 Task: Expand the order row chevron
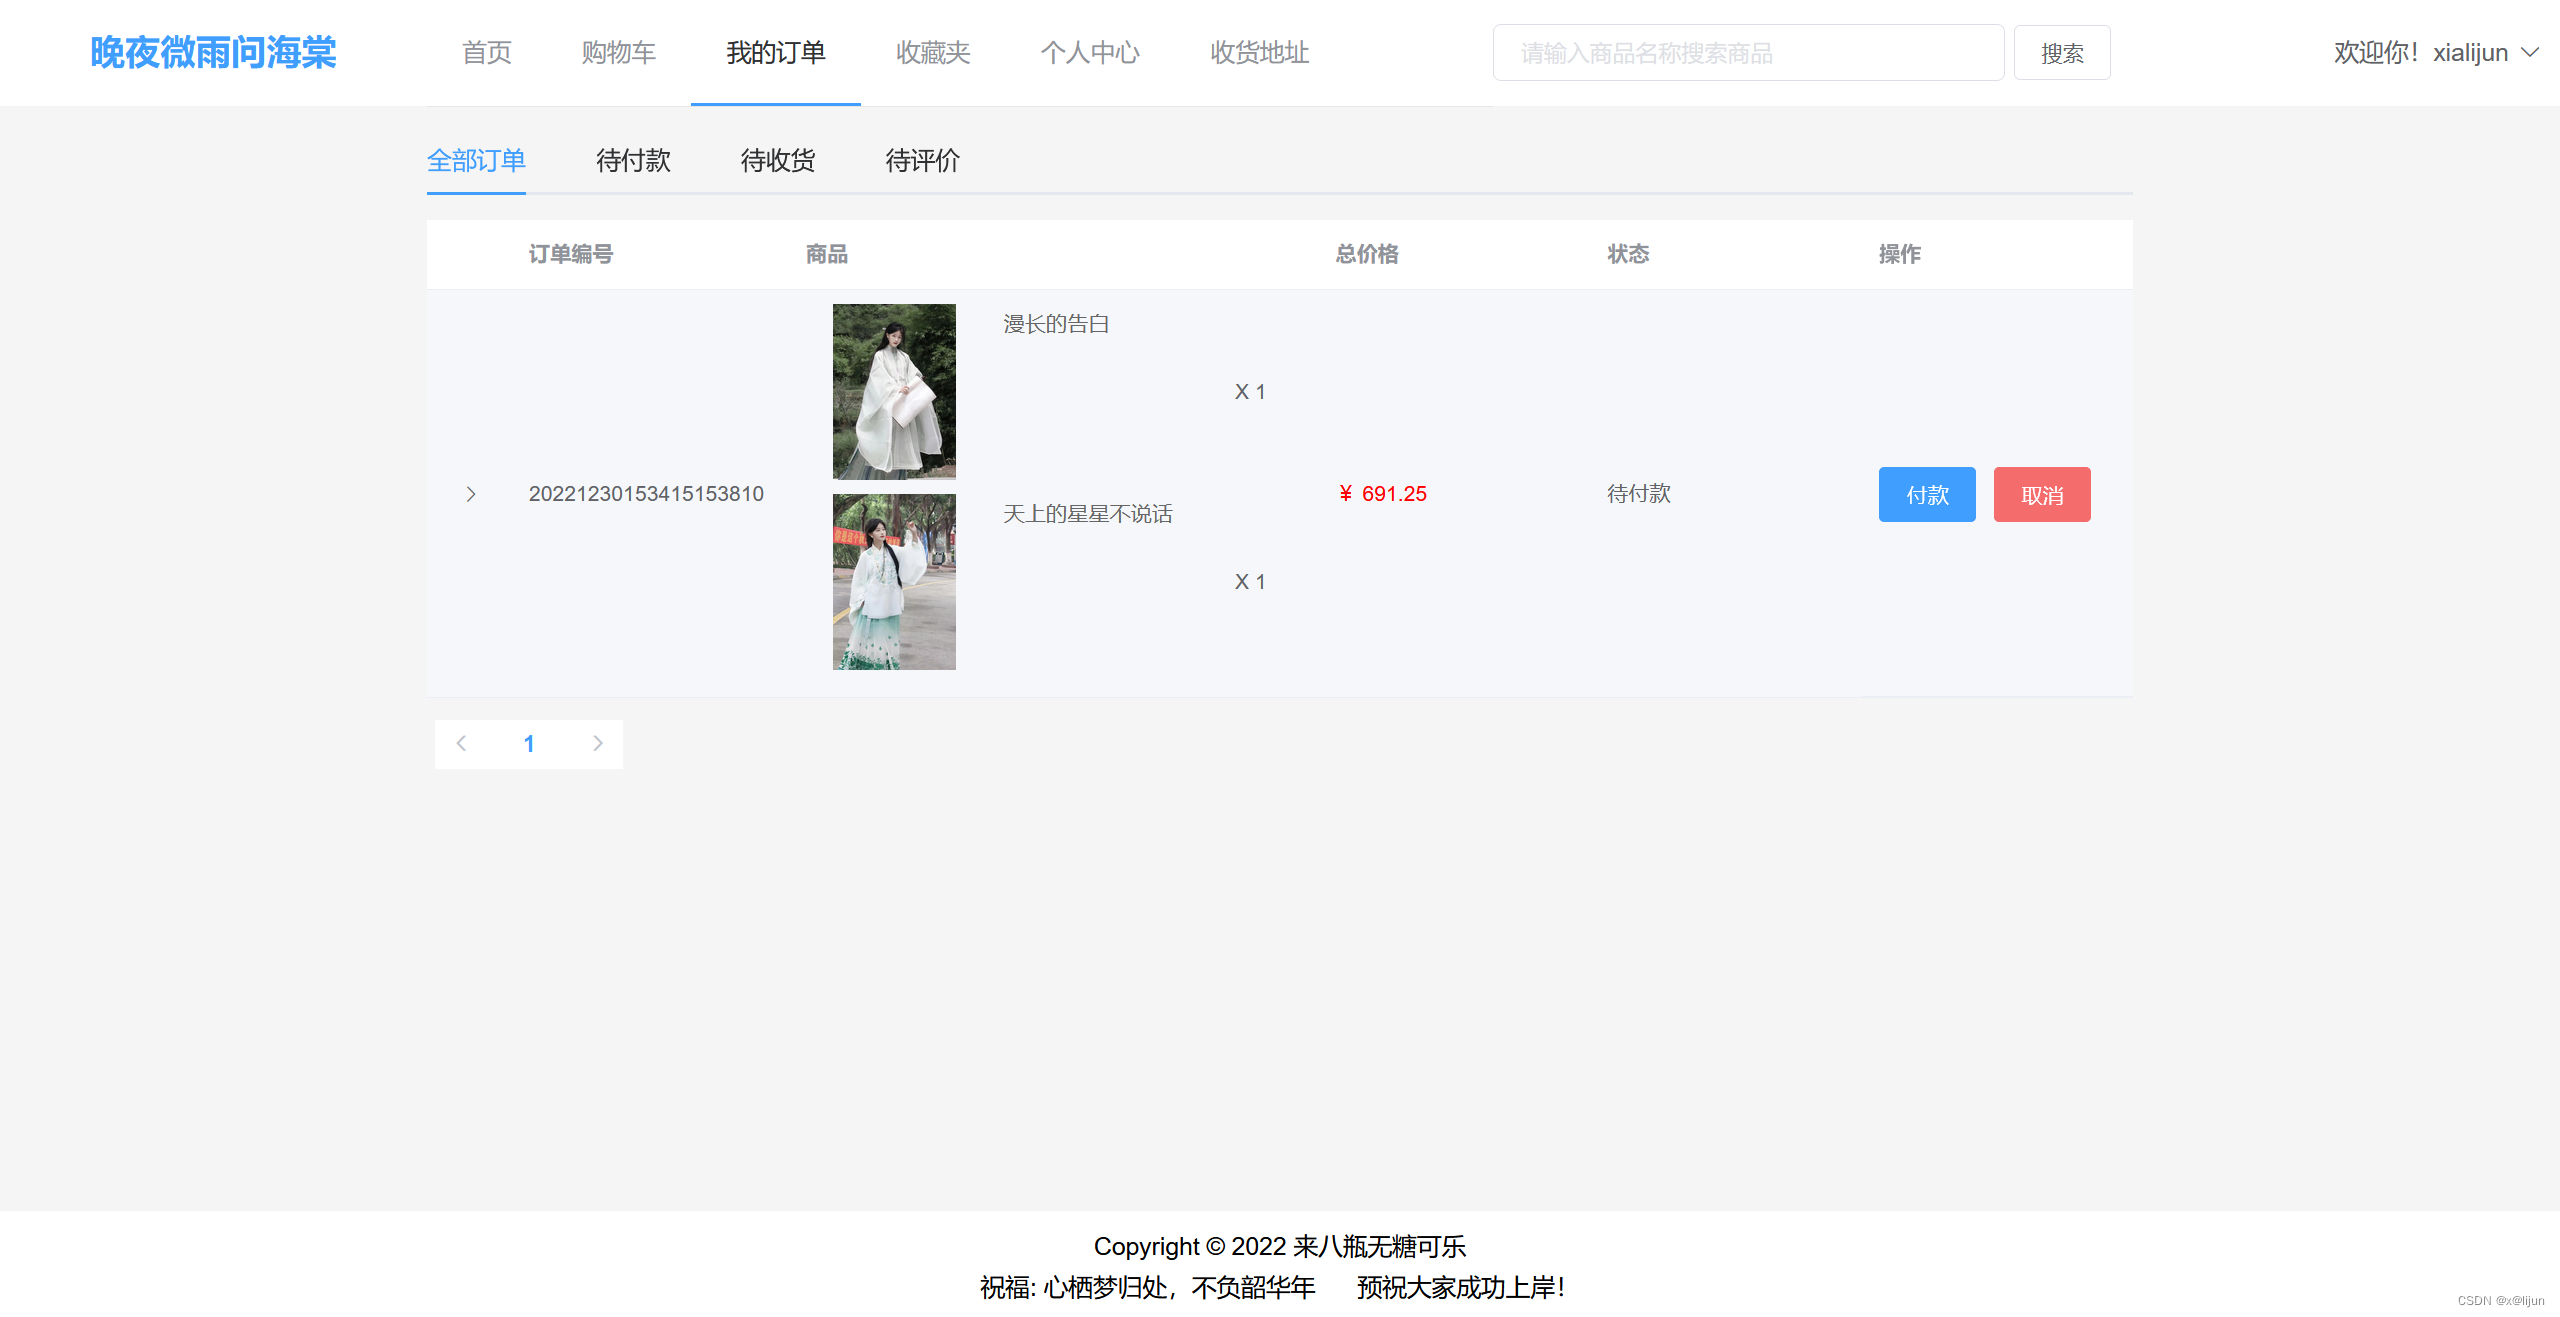[471, 494]
